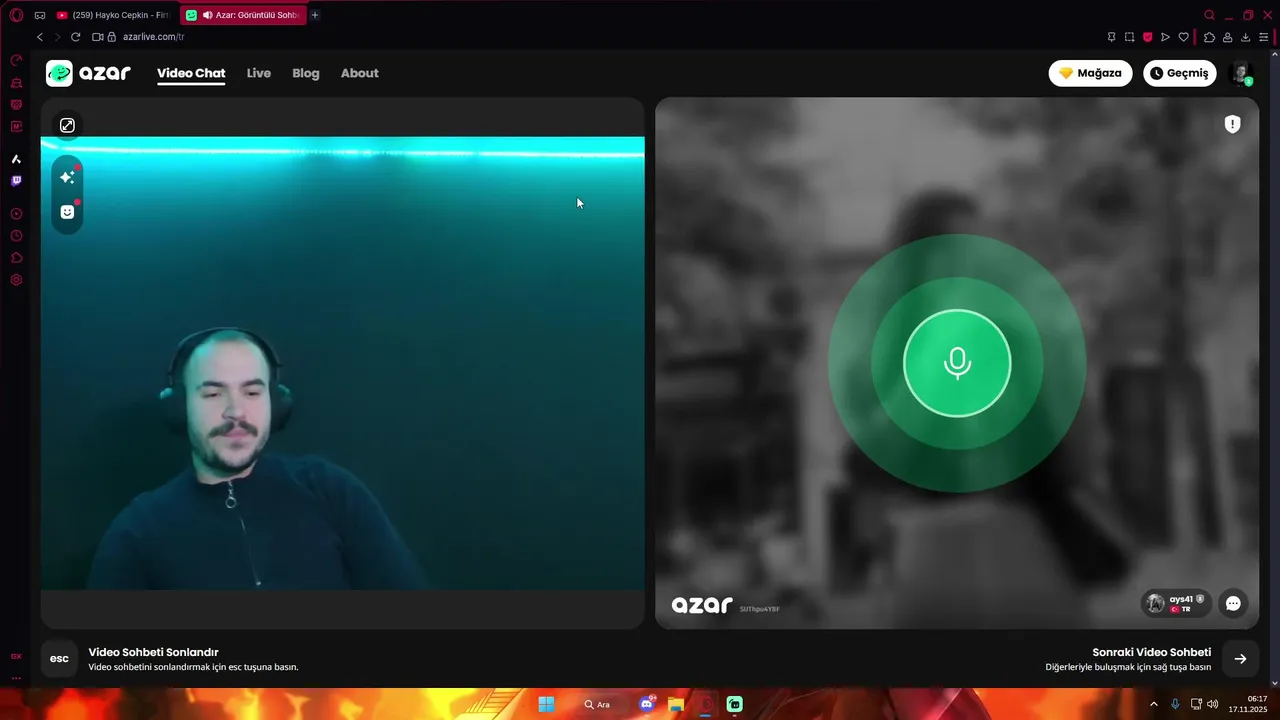Reload the current page
The image size is (1280, 720).
click(x=75, y=37)
